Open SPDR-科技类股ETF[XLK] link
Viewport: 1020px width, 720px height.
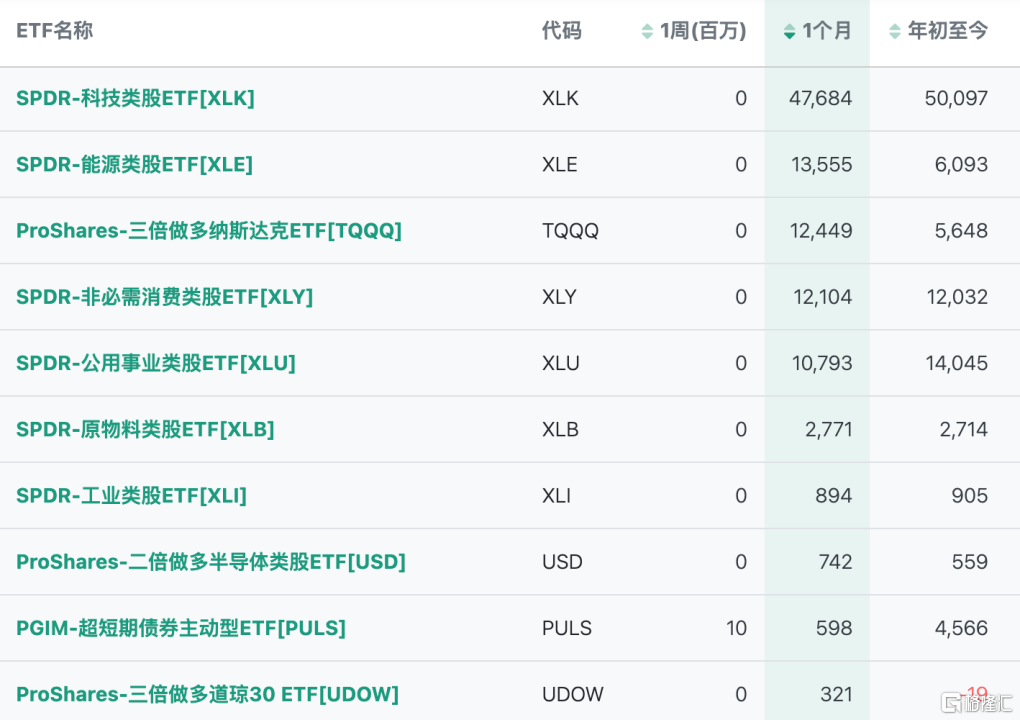pyautogui.click(x=135, y=98)
